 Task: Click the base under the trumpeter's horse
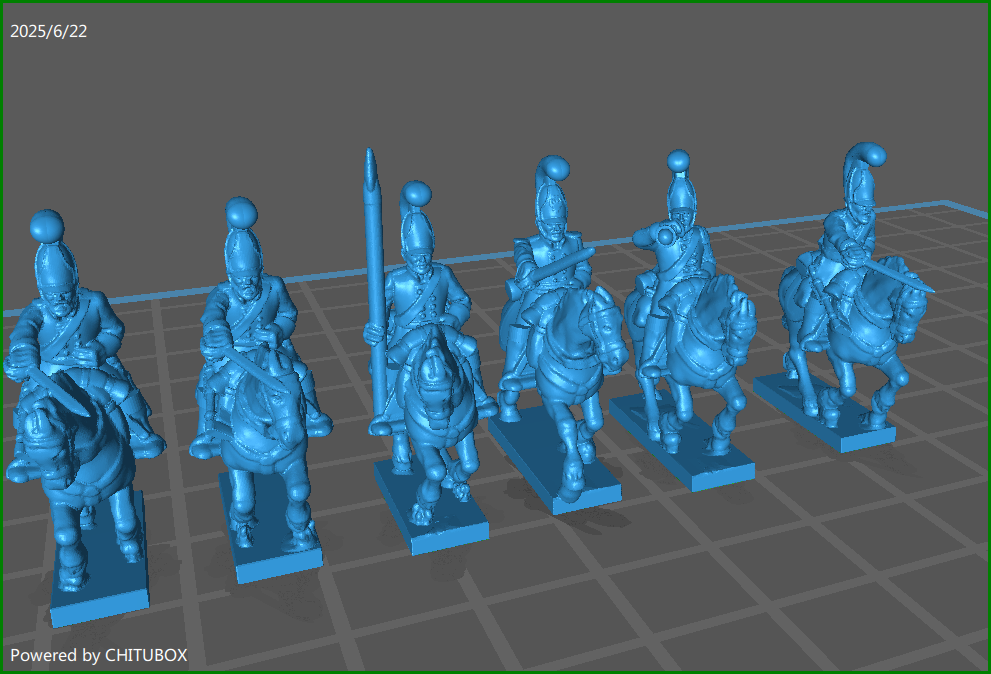click(700, 460)
